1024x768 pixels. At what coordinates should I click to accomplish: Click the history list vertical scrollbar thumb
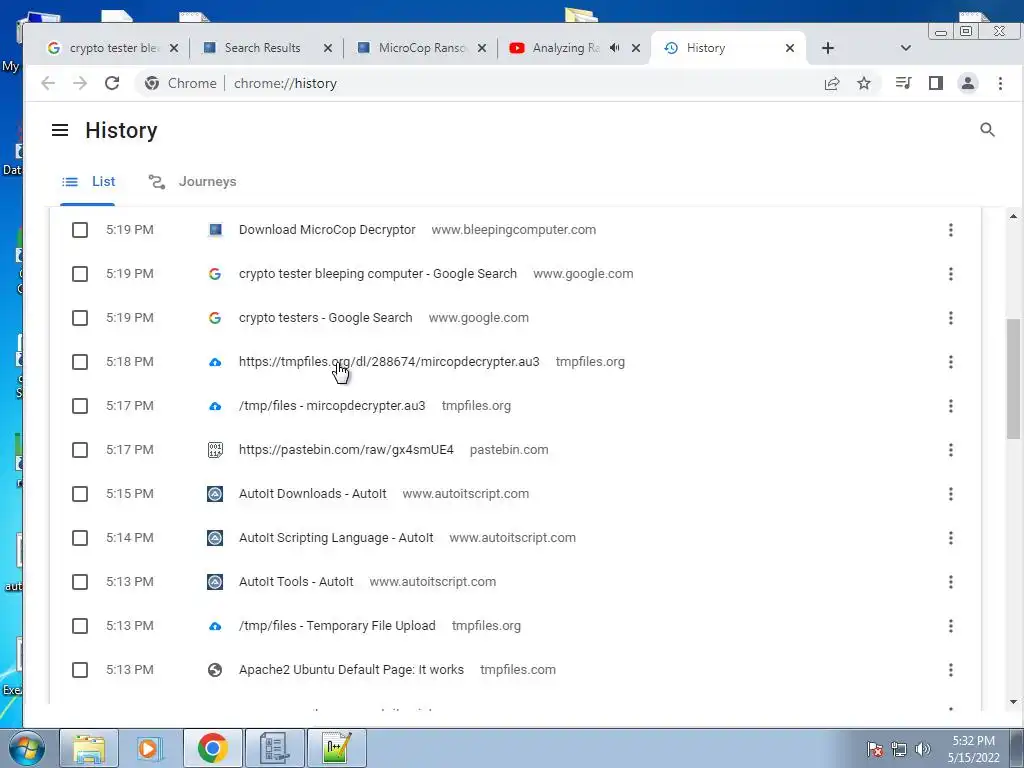point(1013,379)
